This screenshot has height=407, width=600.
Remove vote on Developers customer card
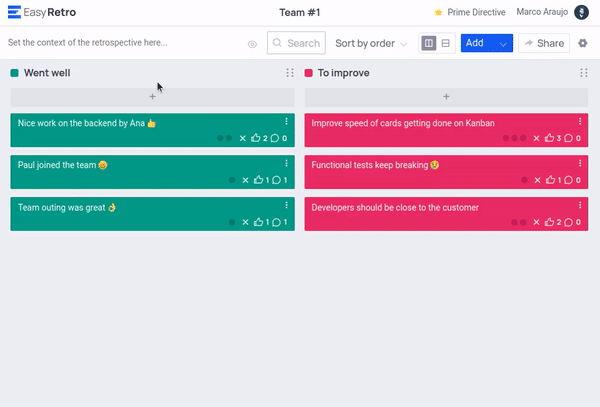(536, 223)
